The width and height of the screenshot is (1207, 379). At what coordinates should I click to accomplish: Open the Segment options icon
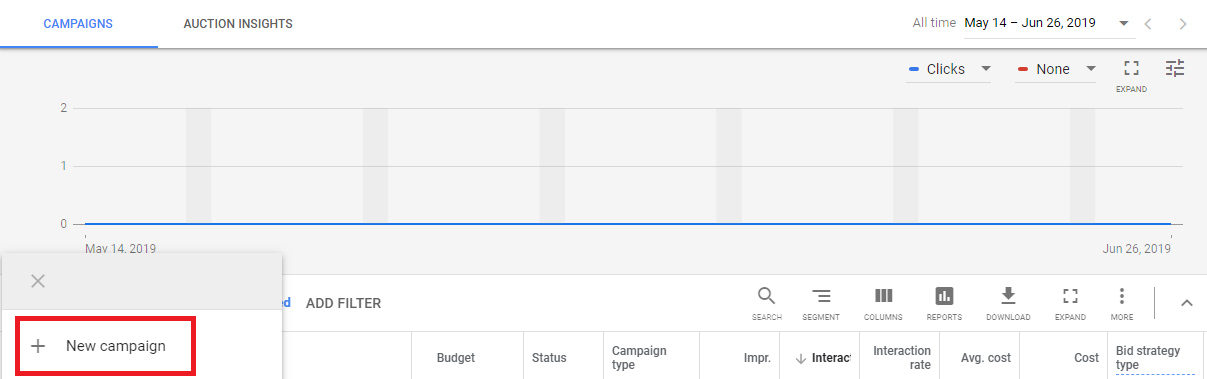coord(821,303)
